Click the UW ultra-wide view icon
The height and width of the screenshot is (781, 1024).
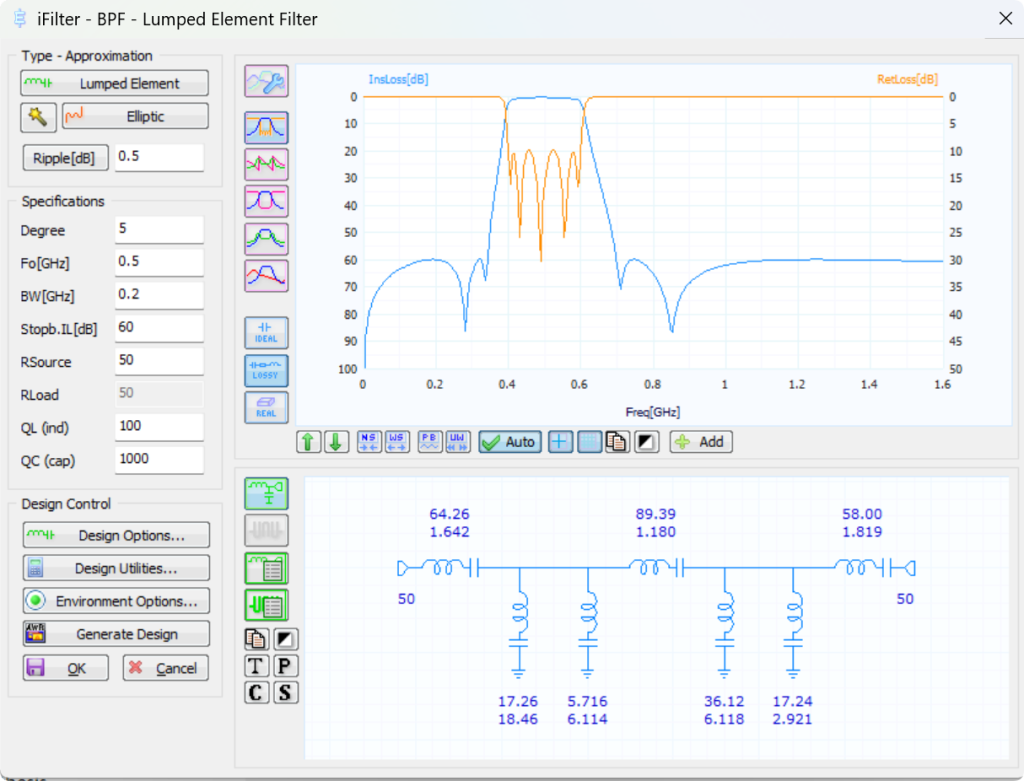pyautogui.click(x=457, y=442)
